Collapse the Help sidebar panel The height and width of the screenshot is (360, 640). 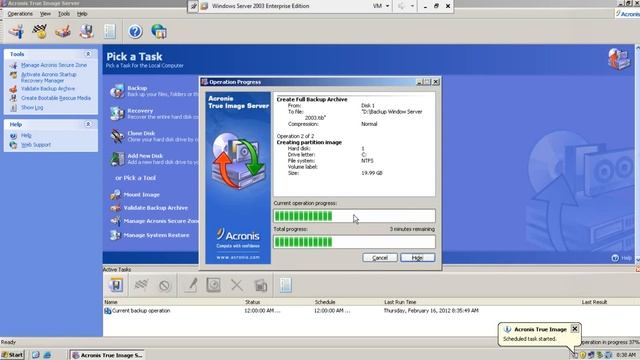[x=88, y=124]
